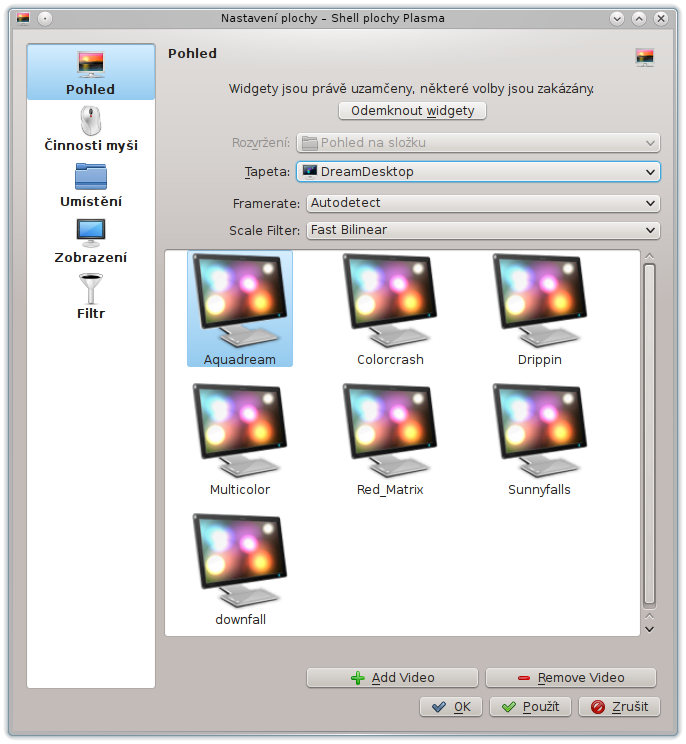Click the window menu icon in titlebar

tap(23, 19)
